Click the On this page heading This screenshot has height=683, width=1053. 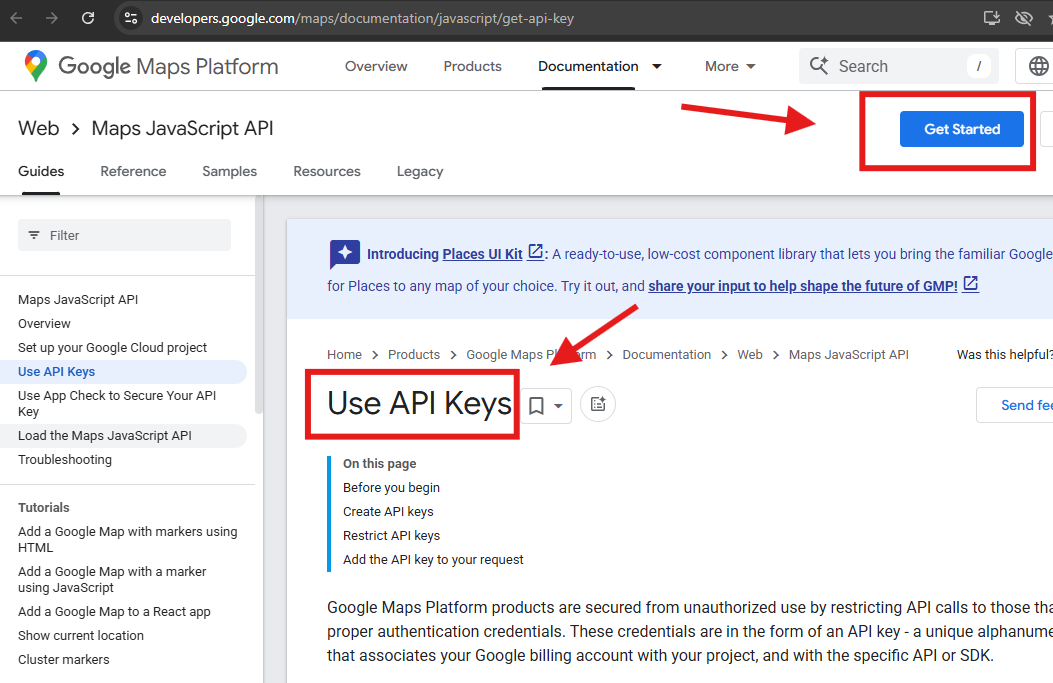tap(379, 463)
